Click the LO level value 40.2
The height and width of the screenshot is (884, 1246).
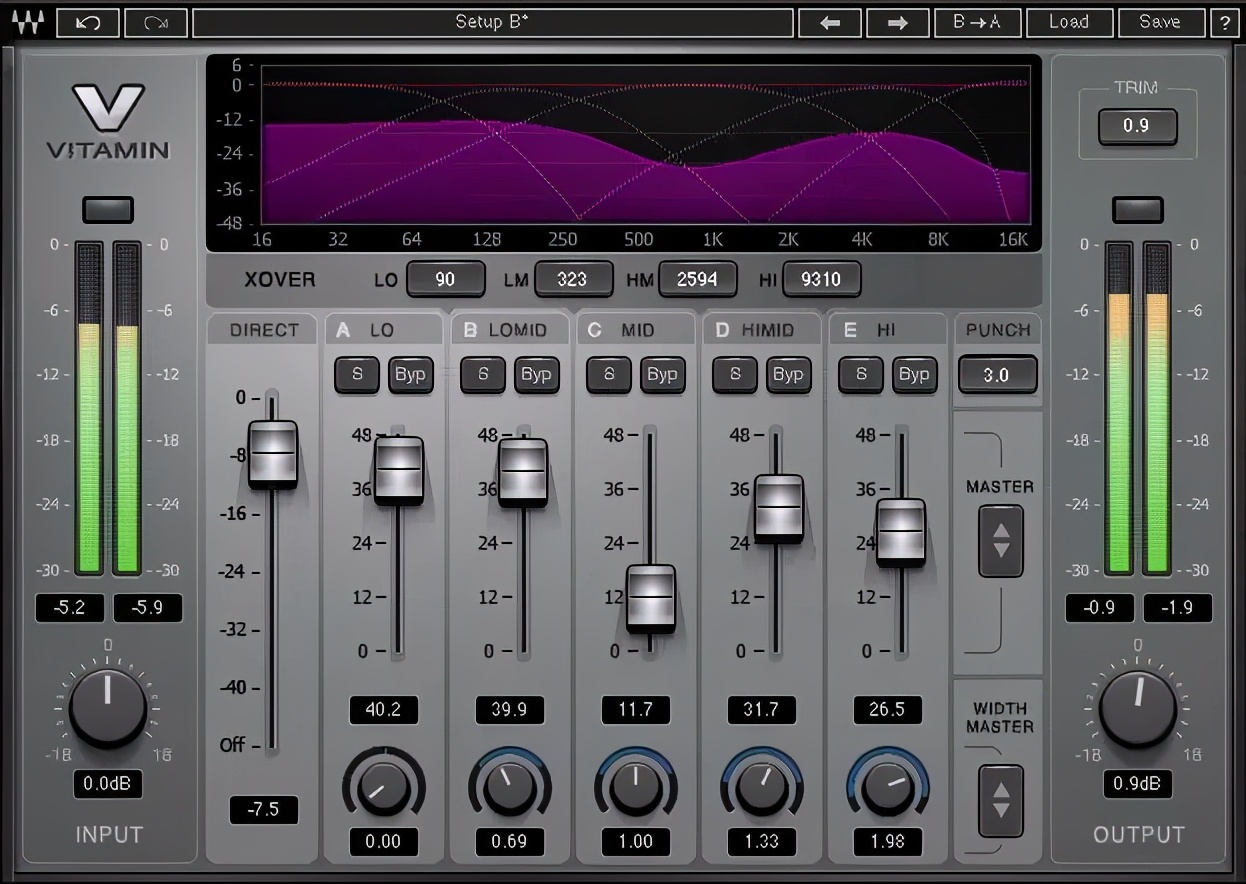point(383,710)
